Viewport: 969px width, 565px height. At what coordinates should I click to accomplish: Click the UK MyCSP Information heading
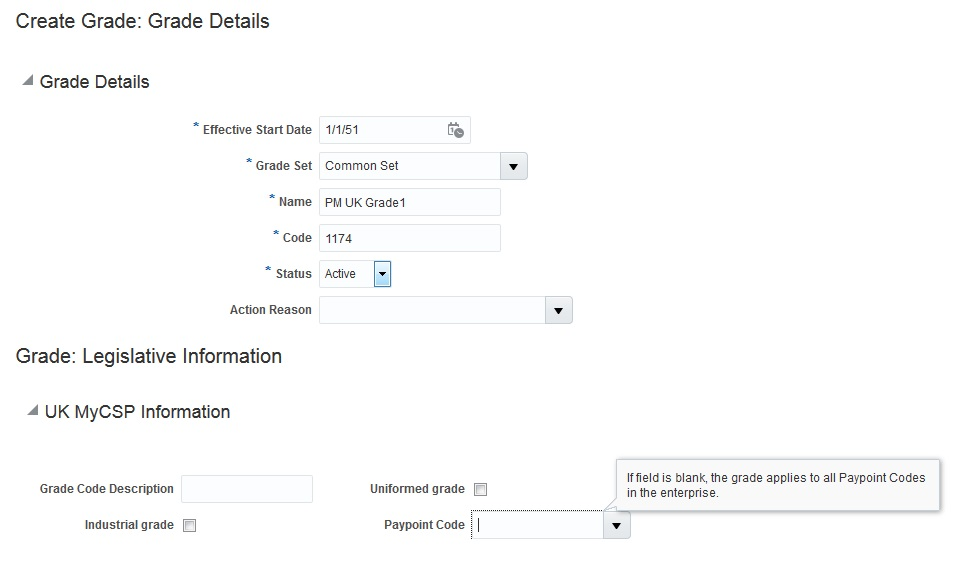(137, 412)
